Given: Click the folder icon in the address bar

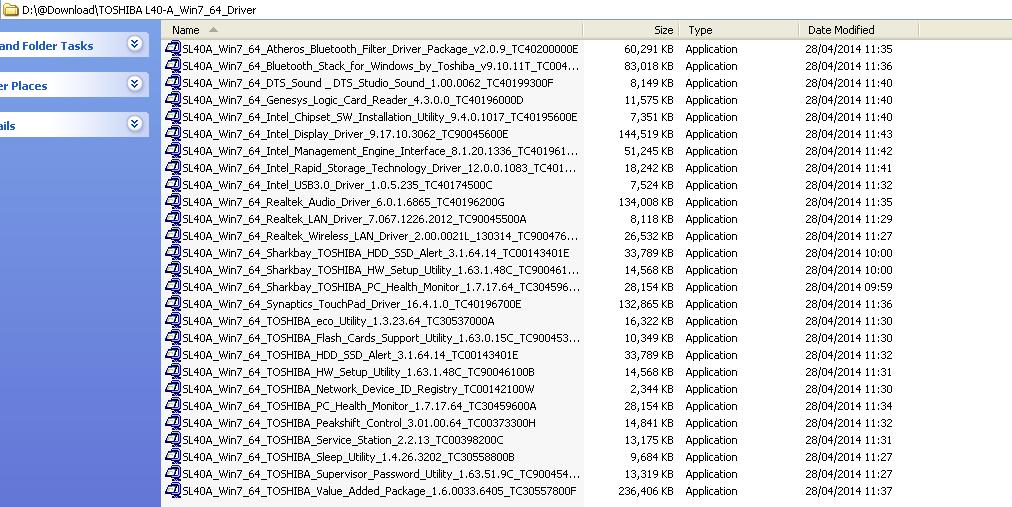Looking at the screenshot, I should 10,10.
